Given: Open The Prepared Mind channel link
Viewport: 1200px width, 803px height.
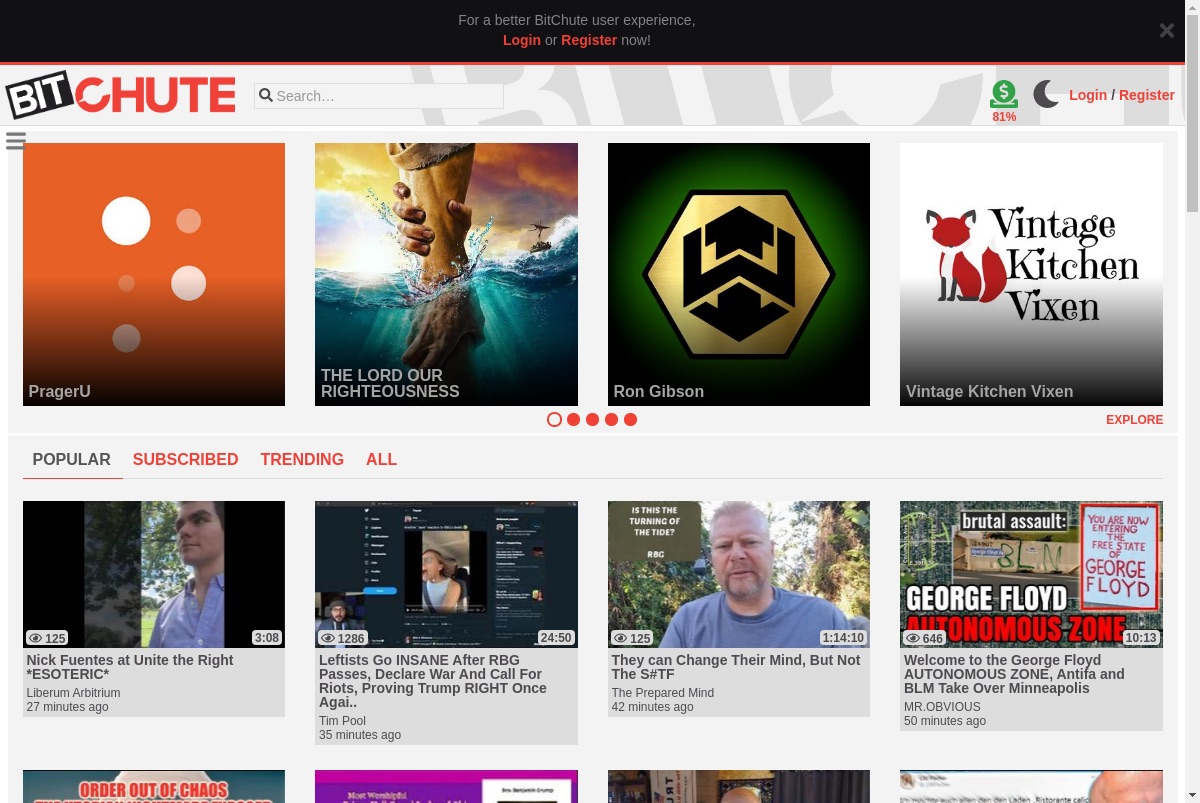Looking at the screenshot, I should point(662,693).
